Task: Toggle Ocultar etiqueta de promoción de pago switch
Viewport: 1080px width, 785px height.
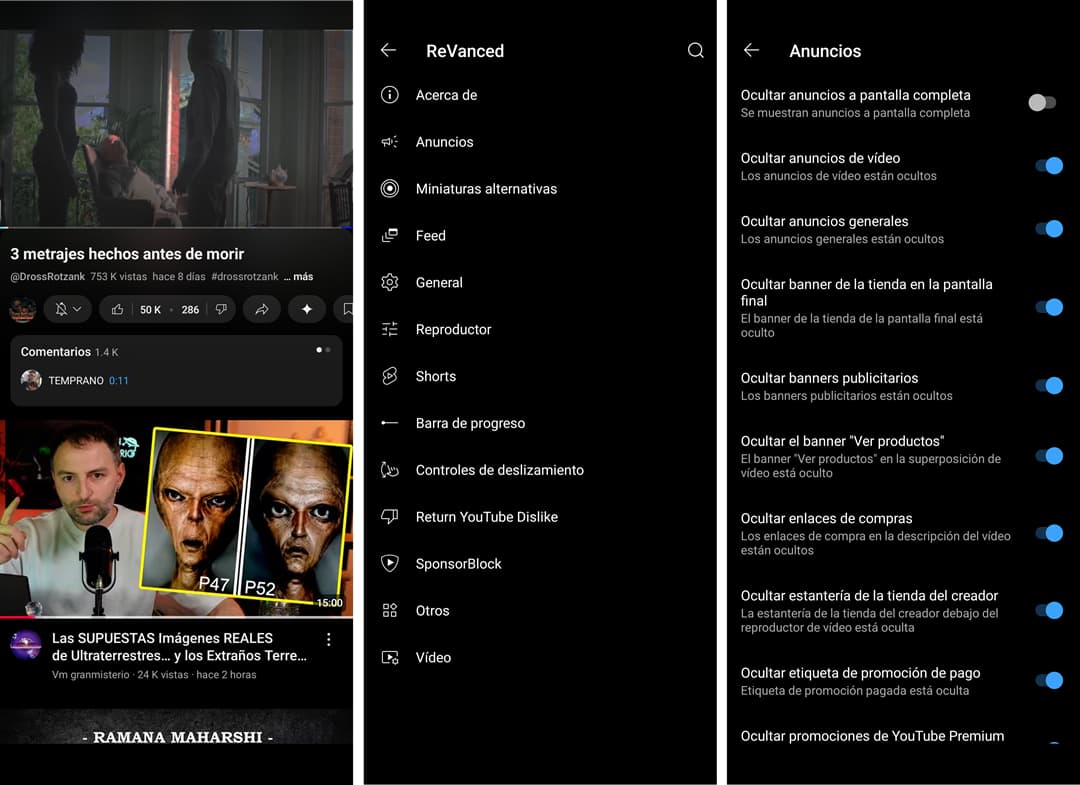Action: pos(1049,680)
